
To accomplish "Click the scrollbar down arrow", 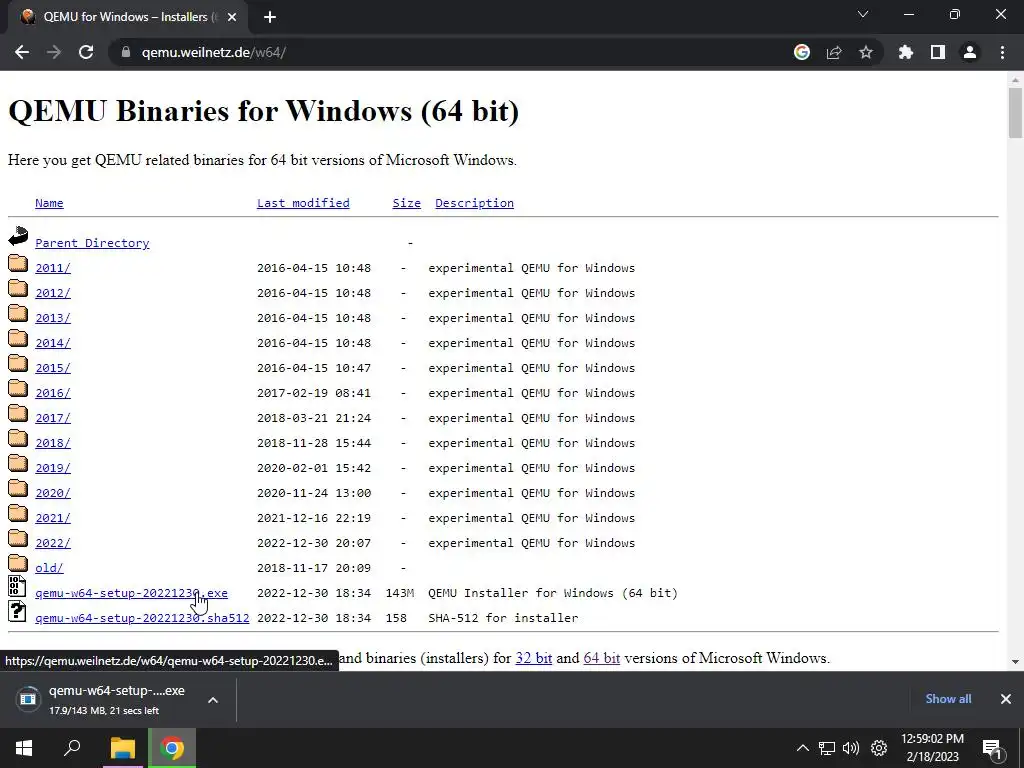I will pyautogui.click(x=1015, y=662).
